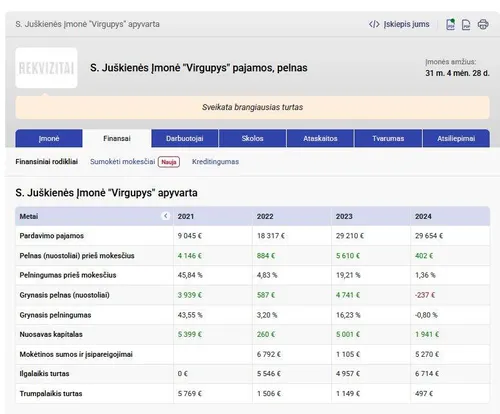The width and height of the screenshot is (500, 414).
Task: Open the Skolos tab
Action: (252, 138)
